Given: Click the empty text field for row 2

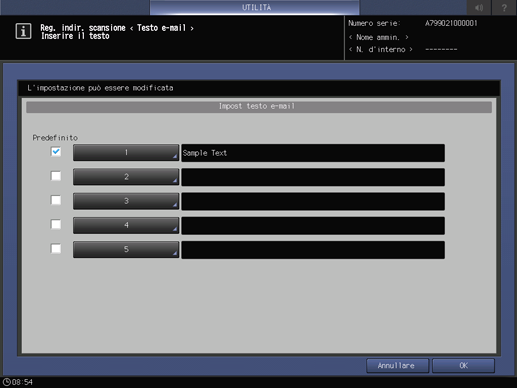Looking at the screenshot, I should click(x=313, y=177).
